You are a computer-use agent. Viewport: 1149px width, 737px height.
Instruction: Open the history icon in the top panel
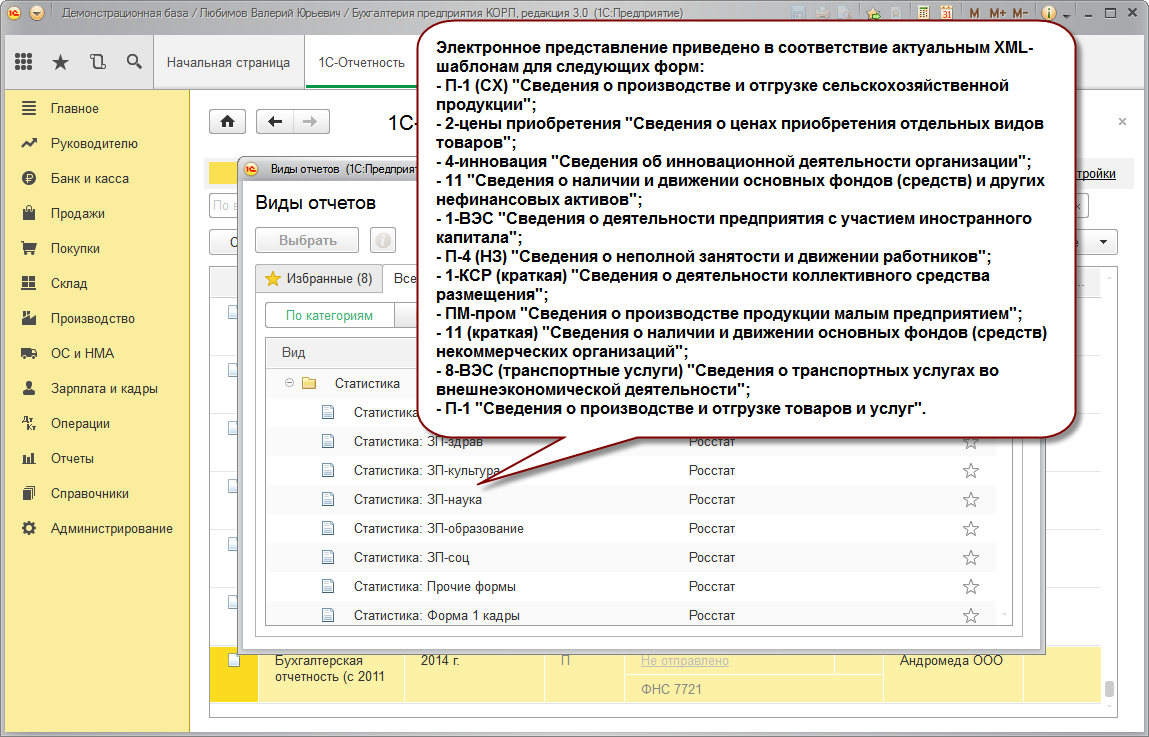(97, 62)
